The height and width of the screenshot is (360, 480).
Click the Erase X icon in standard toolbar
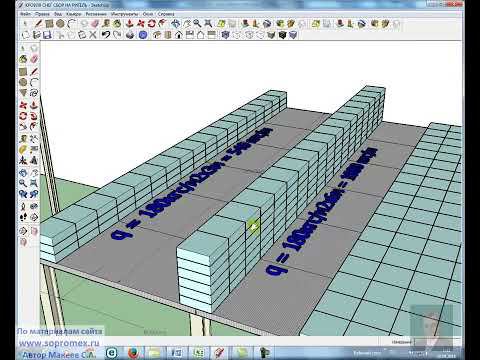tap(93, 35)
